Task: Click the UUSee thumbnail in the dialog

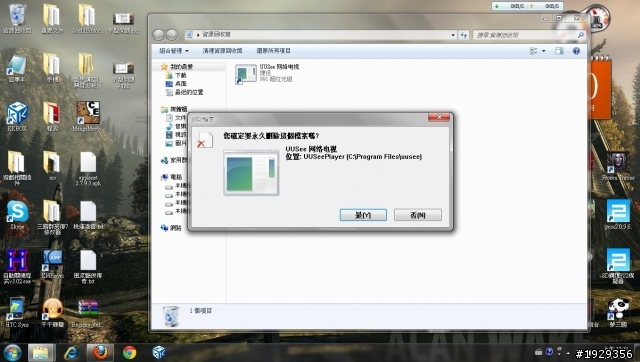Action: coord(251,172)
